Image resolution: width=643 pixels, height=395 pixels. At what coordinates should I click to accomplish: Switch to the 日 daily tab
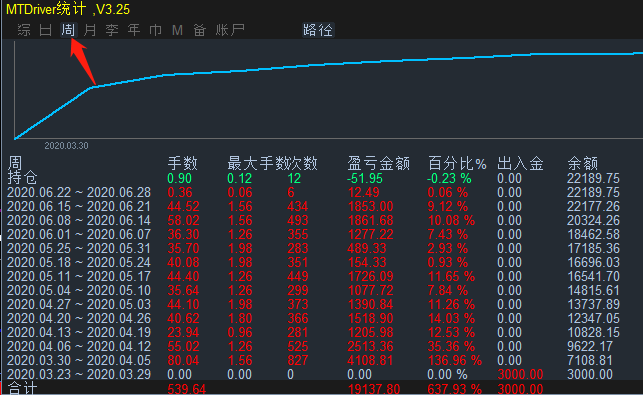pyautogui.click(x=46, y=30)
